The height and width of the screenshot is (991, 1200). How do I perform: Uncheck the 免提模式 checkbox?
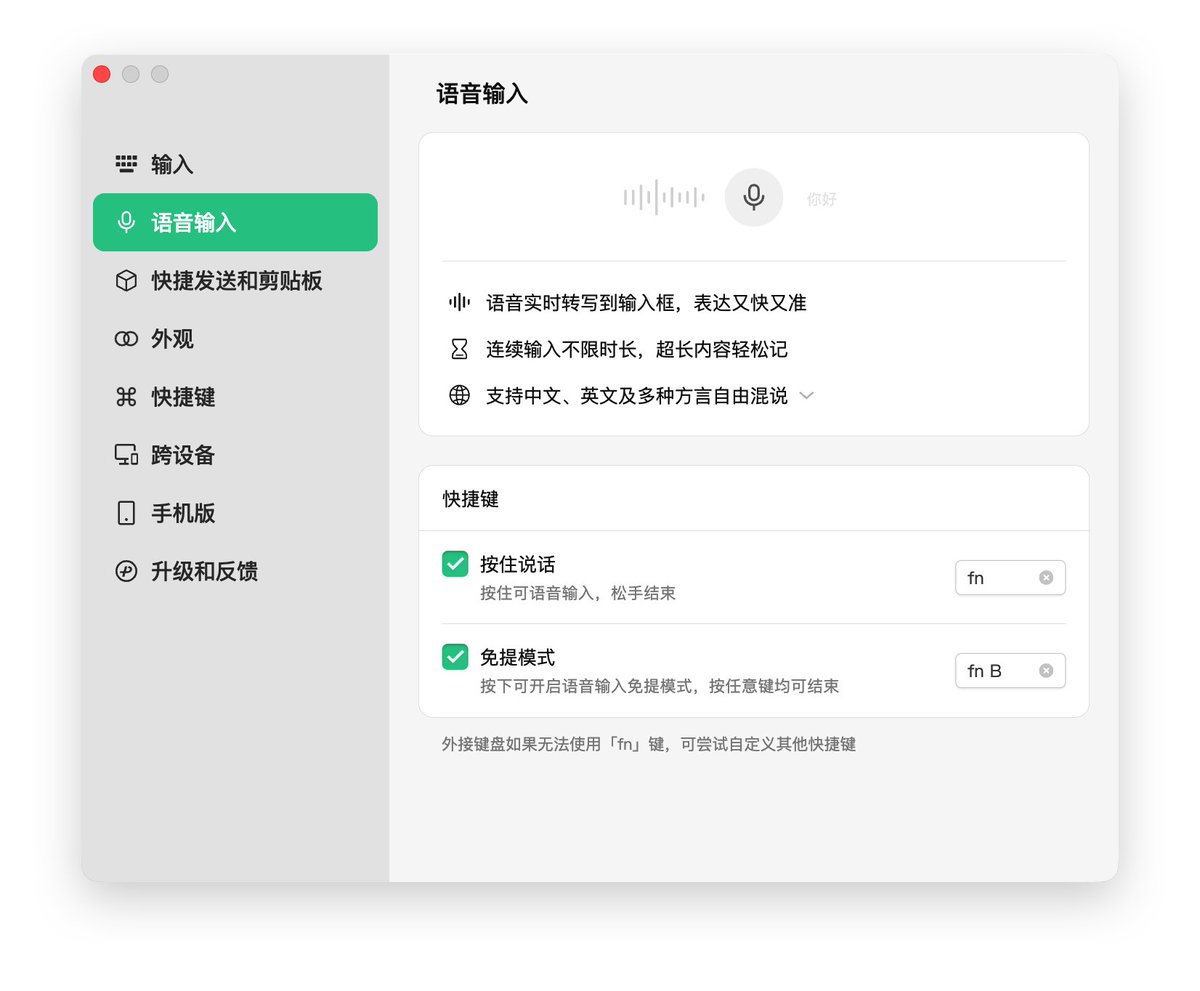(455, 657)
